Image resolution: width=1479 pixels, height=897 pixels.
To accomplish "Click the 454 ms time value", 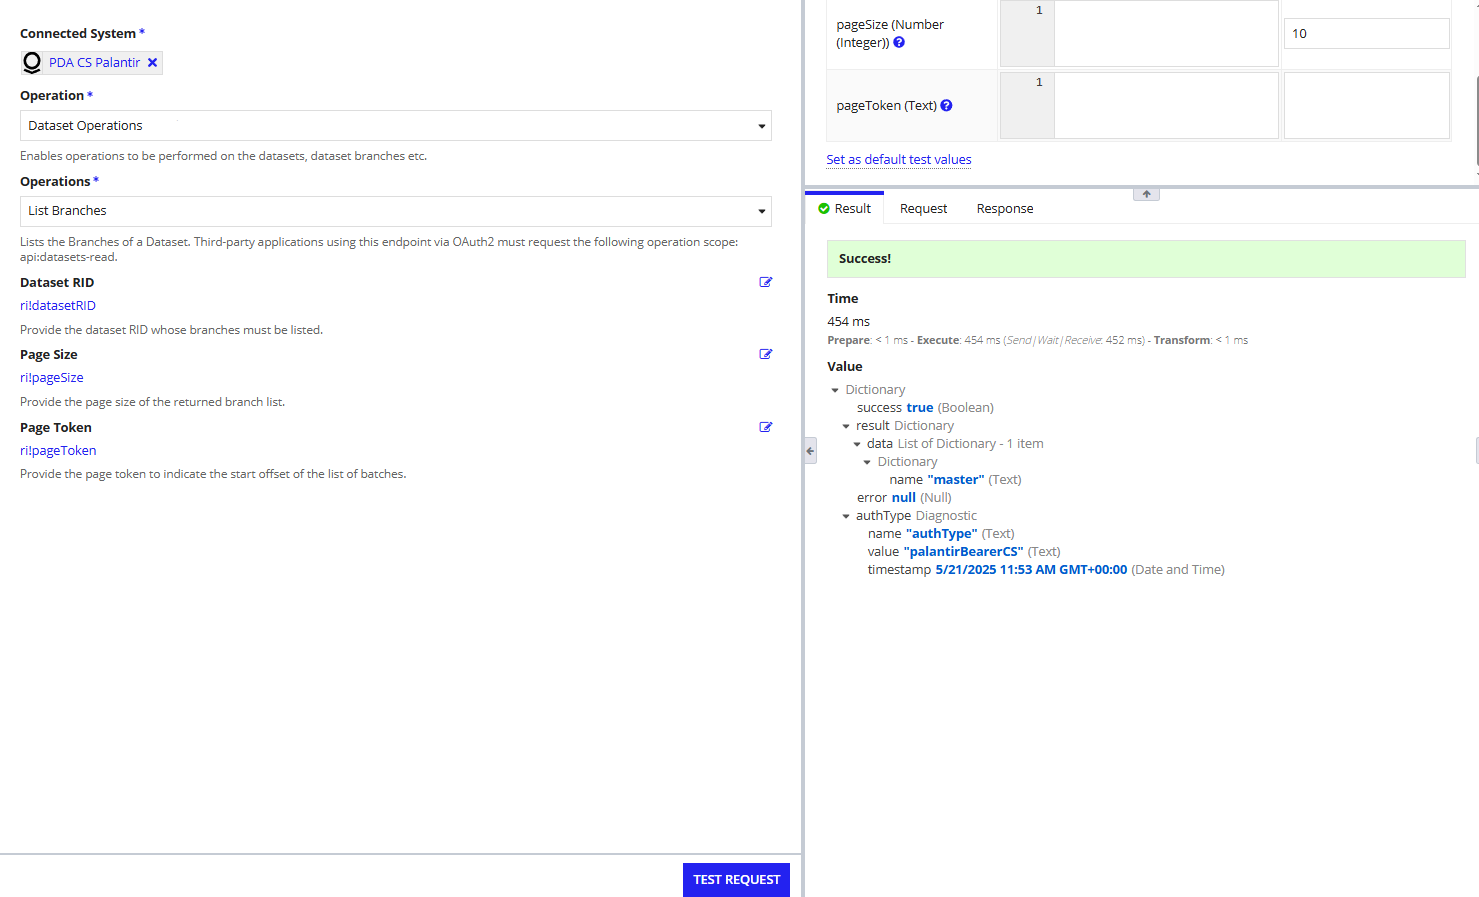I will coord(849,322).
